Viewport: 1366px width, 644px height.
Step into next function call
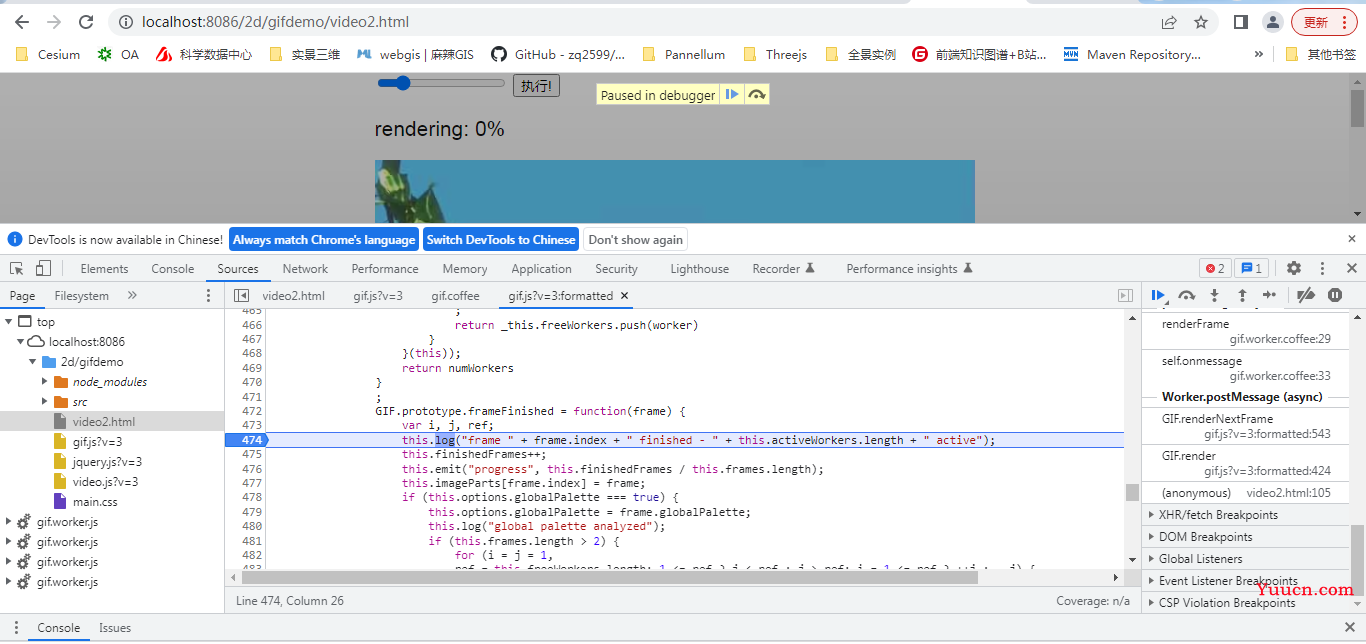(1214, 295)
